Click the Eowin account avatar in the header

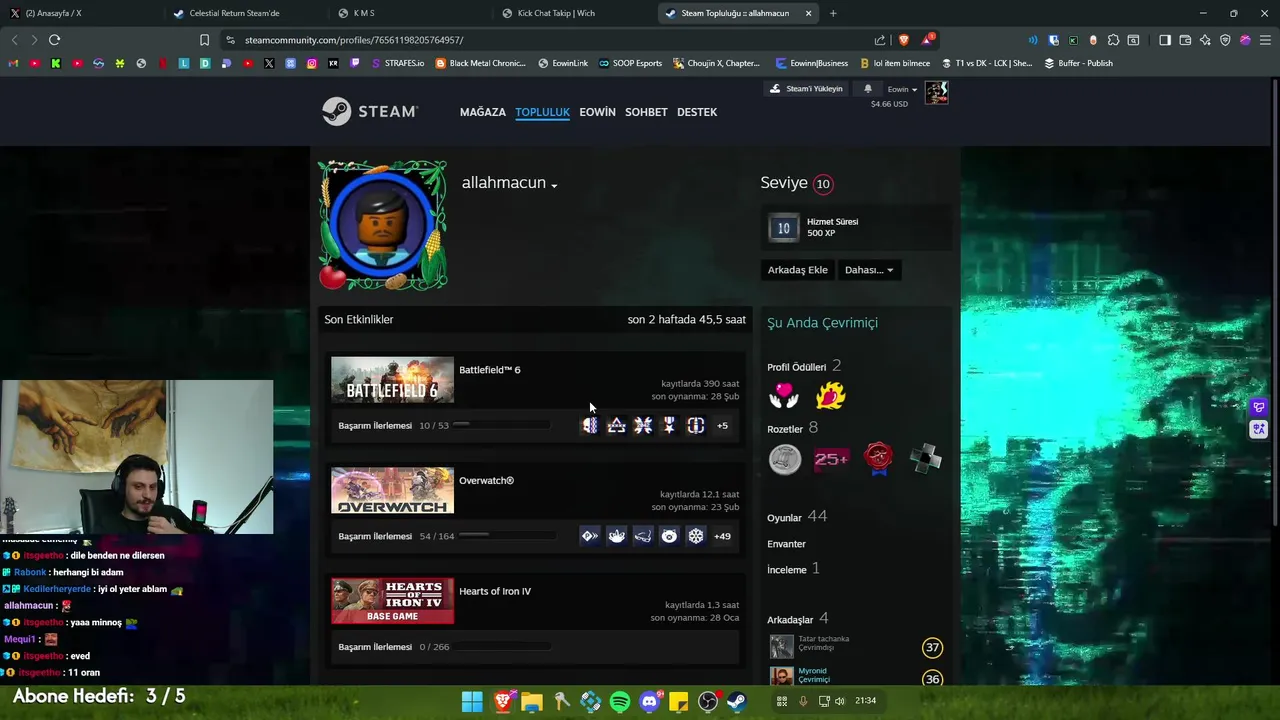(936, 93)
